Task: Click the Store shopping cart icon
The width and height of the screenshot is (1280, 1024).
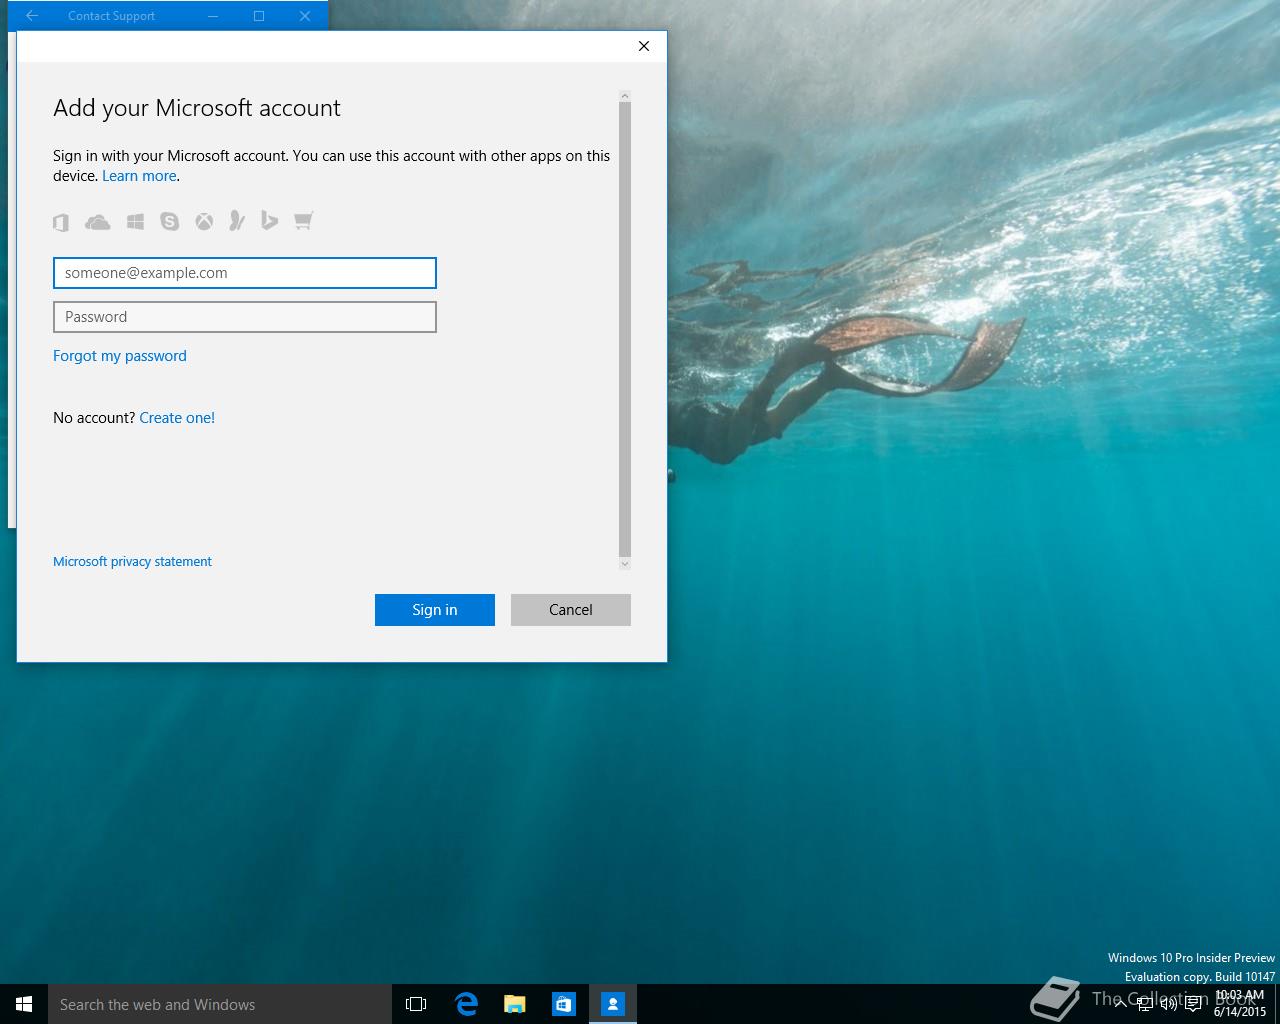Action: 303,221
